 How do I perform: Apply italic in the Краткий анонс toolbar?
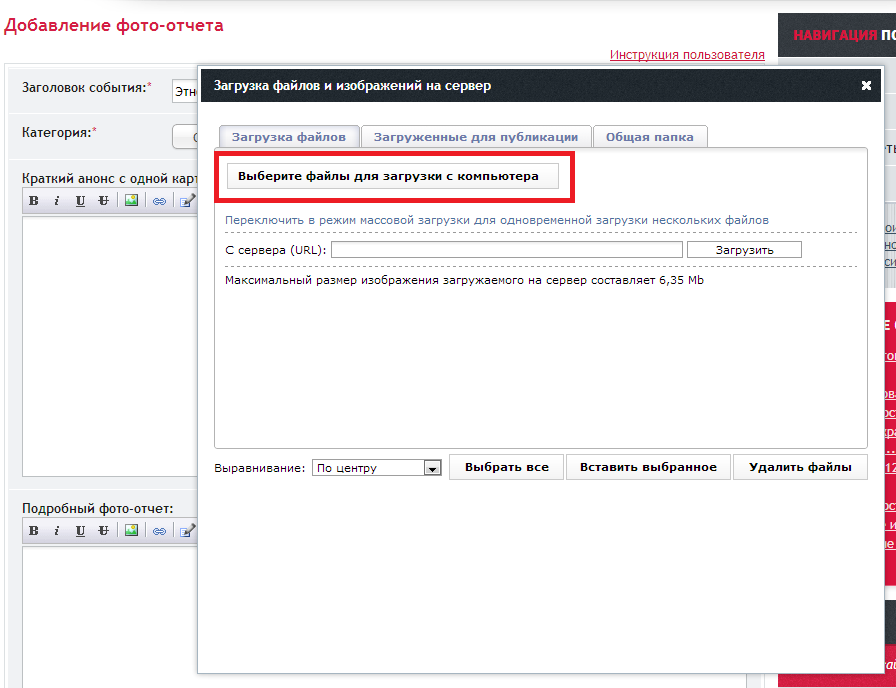point(57,200)
